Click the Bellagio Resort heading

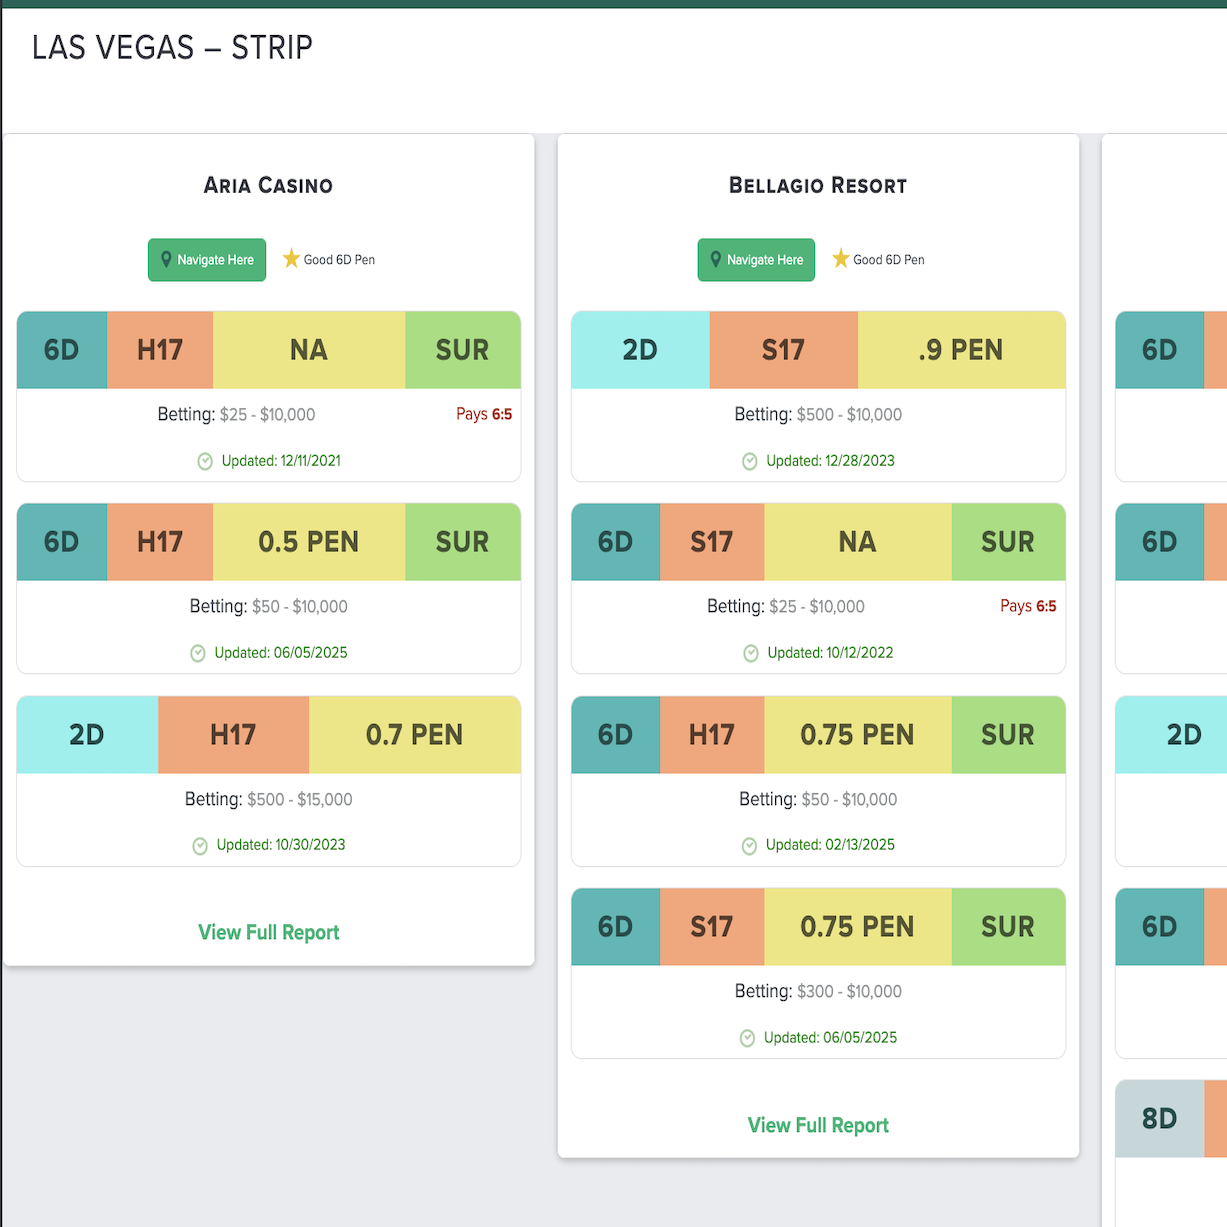pyautogui.click(x=818, y=185)
